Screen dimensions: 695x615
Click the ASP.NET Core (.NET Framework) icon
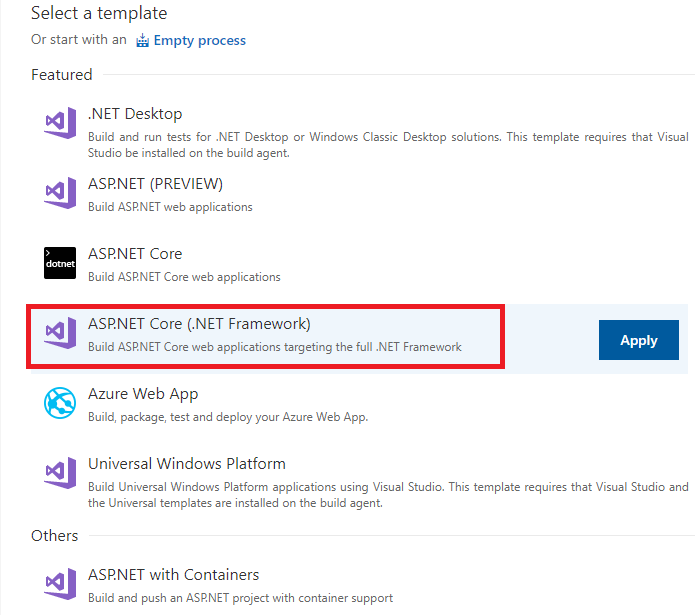(60, 333)
